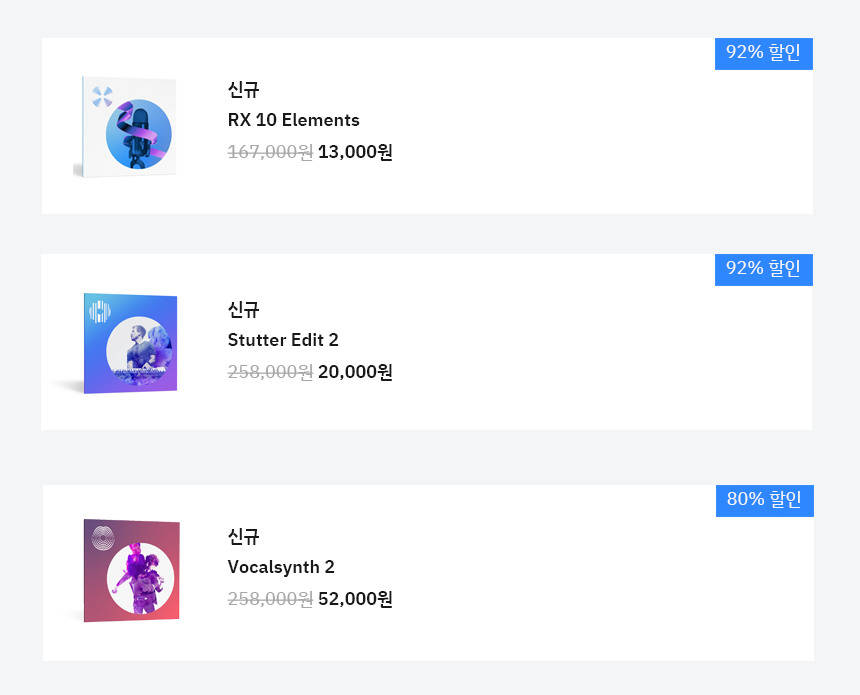Open the RX 10 Elements box image
860x695 pixels.
125,127
